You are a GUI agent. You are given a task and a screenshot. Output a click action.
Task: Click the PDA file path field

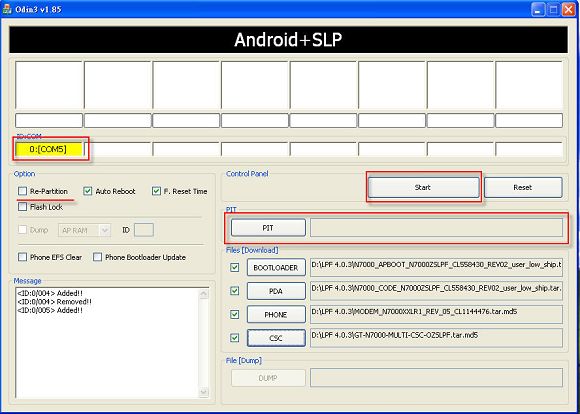[436, 291]
